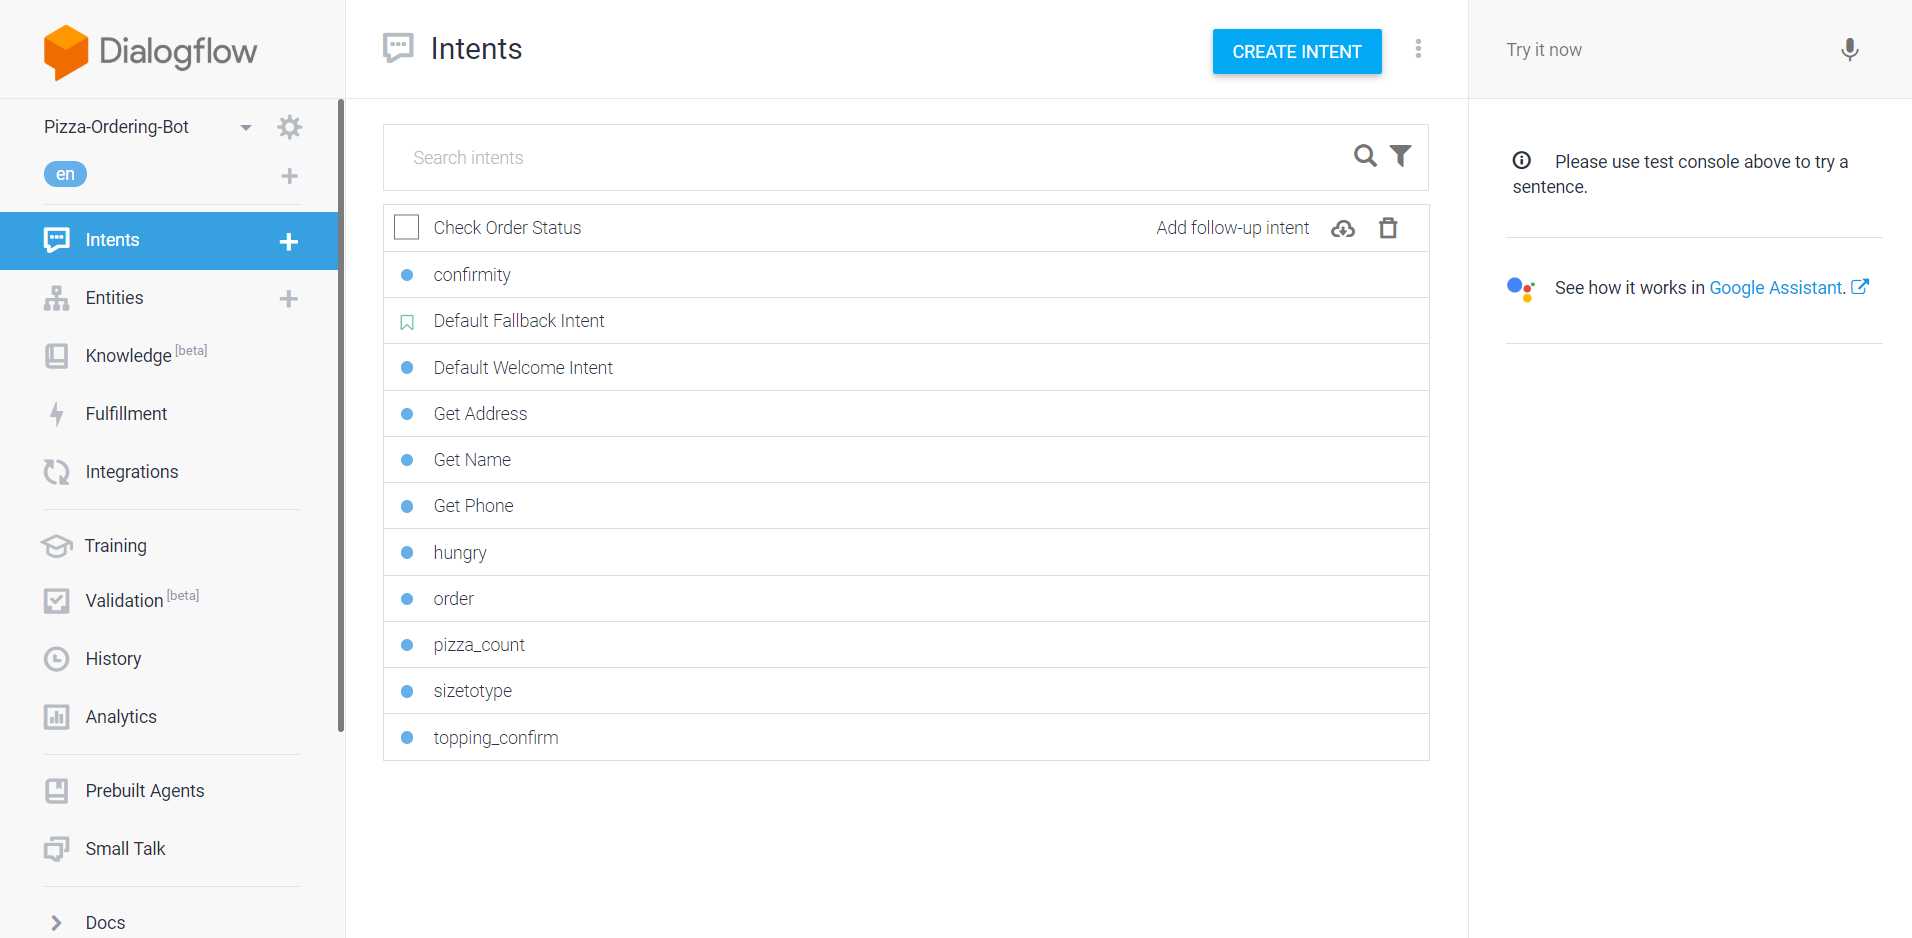Screen dimensions: 1912x938
Task: Expand the Pizza-Ordering-Bot agent dropdown
Action: (x=245, y=127)
